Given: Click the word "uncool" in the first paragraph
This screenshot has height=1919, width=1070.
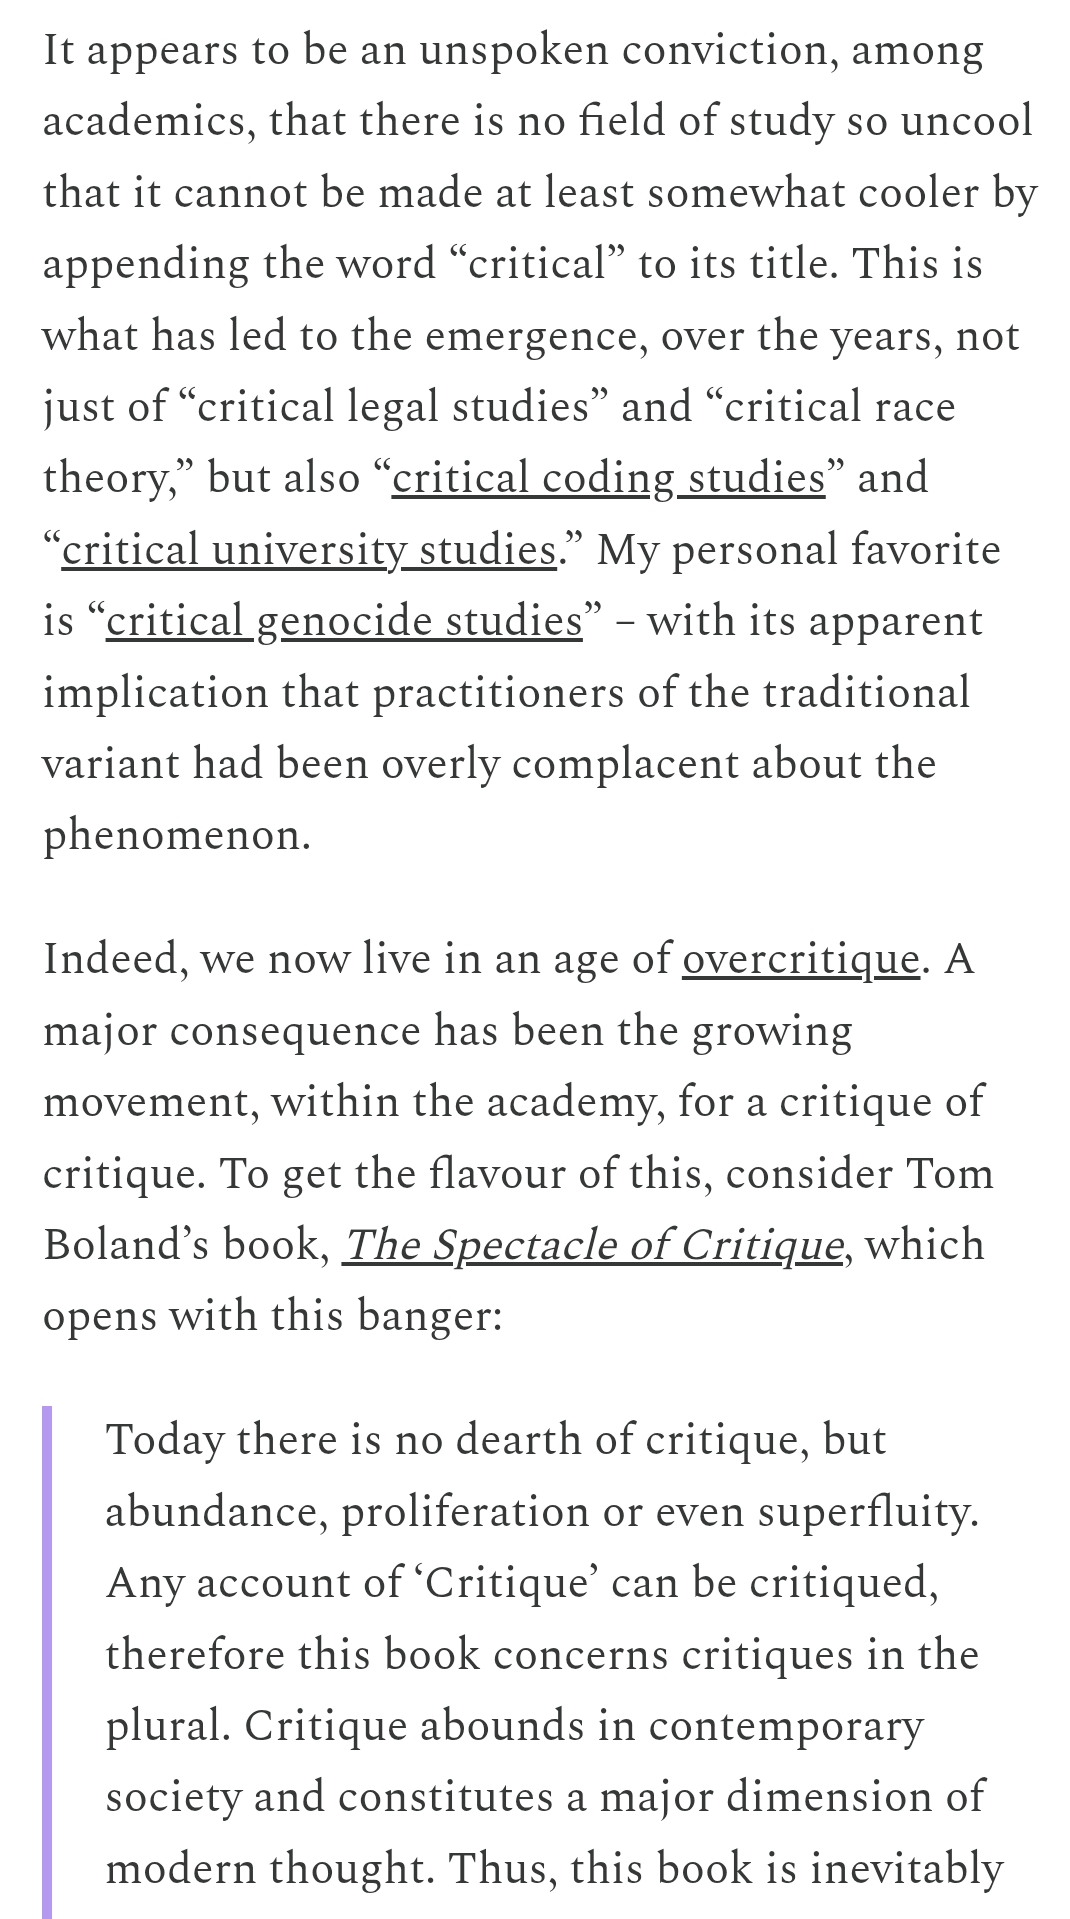Looking at the screenshot, I should point(966,121).
